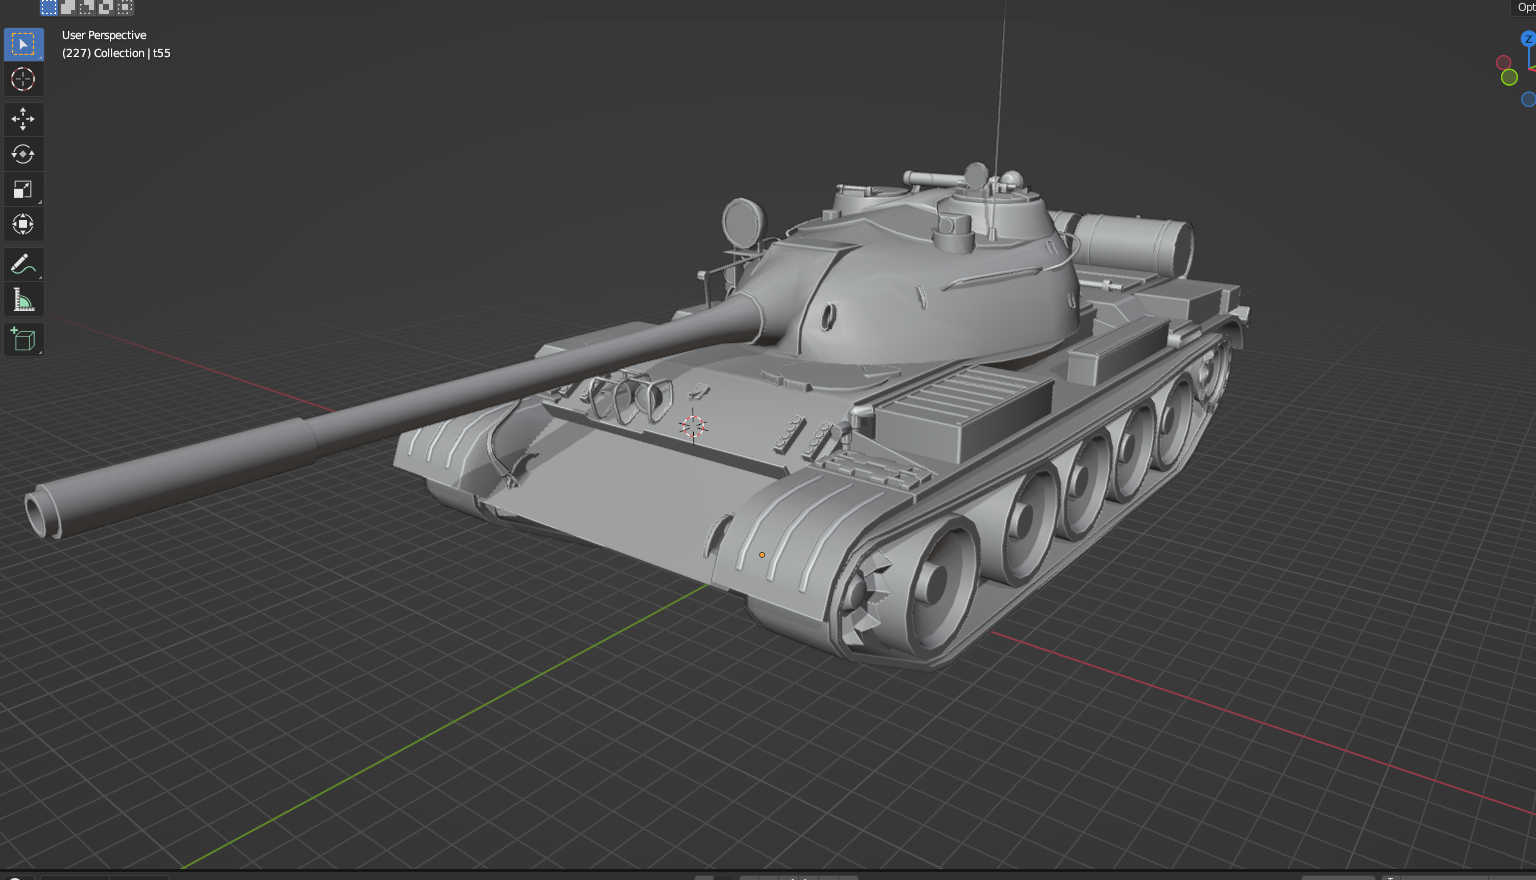Select the Scale tool

(x=23, y=189)
